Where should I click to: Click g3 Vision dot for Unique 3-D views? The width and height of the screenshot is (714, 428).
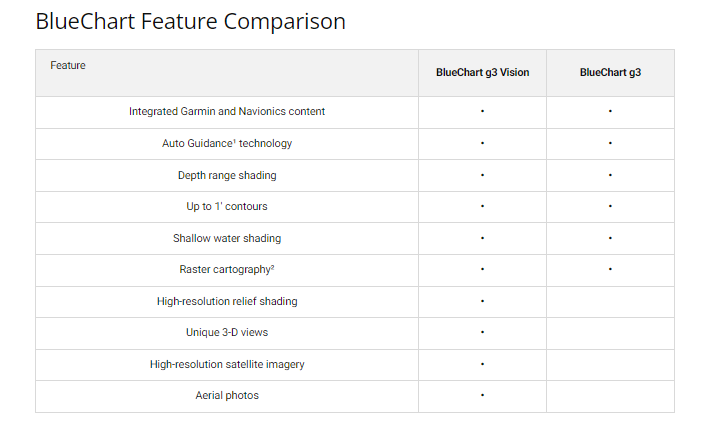482,333
